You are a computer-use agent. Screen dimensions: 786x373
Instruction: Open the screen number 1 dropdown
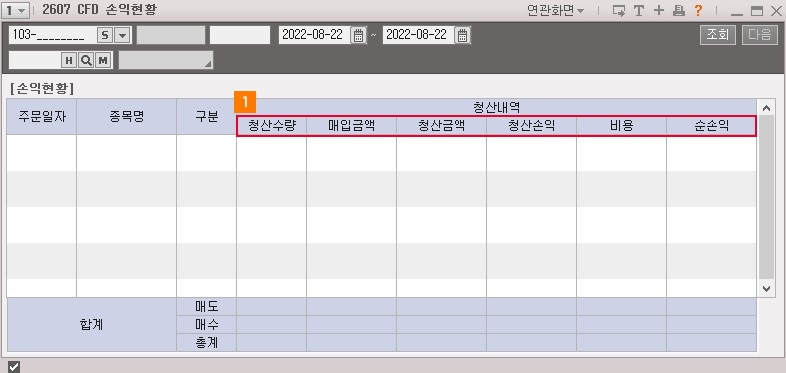[17, 10]
